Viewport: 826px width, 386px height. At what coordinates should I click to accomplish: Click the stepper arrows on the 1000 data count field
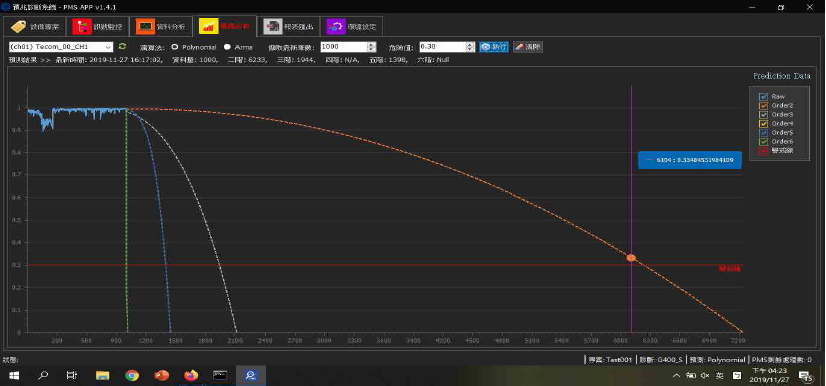[371, 47]
